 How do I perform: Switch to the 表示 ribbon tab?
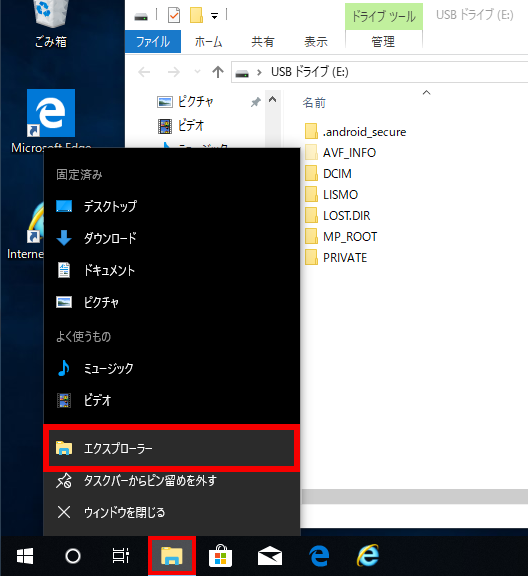coord(316,42)
